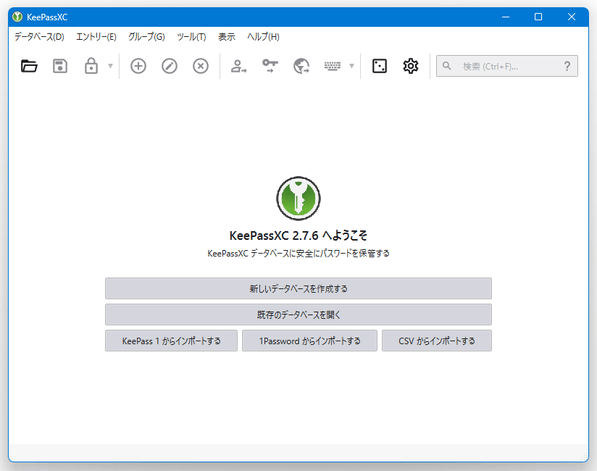Click 1Password からインポートする button
597x471 pixels.
pyautogui.click(x=310, y=341)
